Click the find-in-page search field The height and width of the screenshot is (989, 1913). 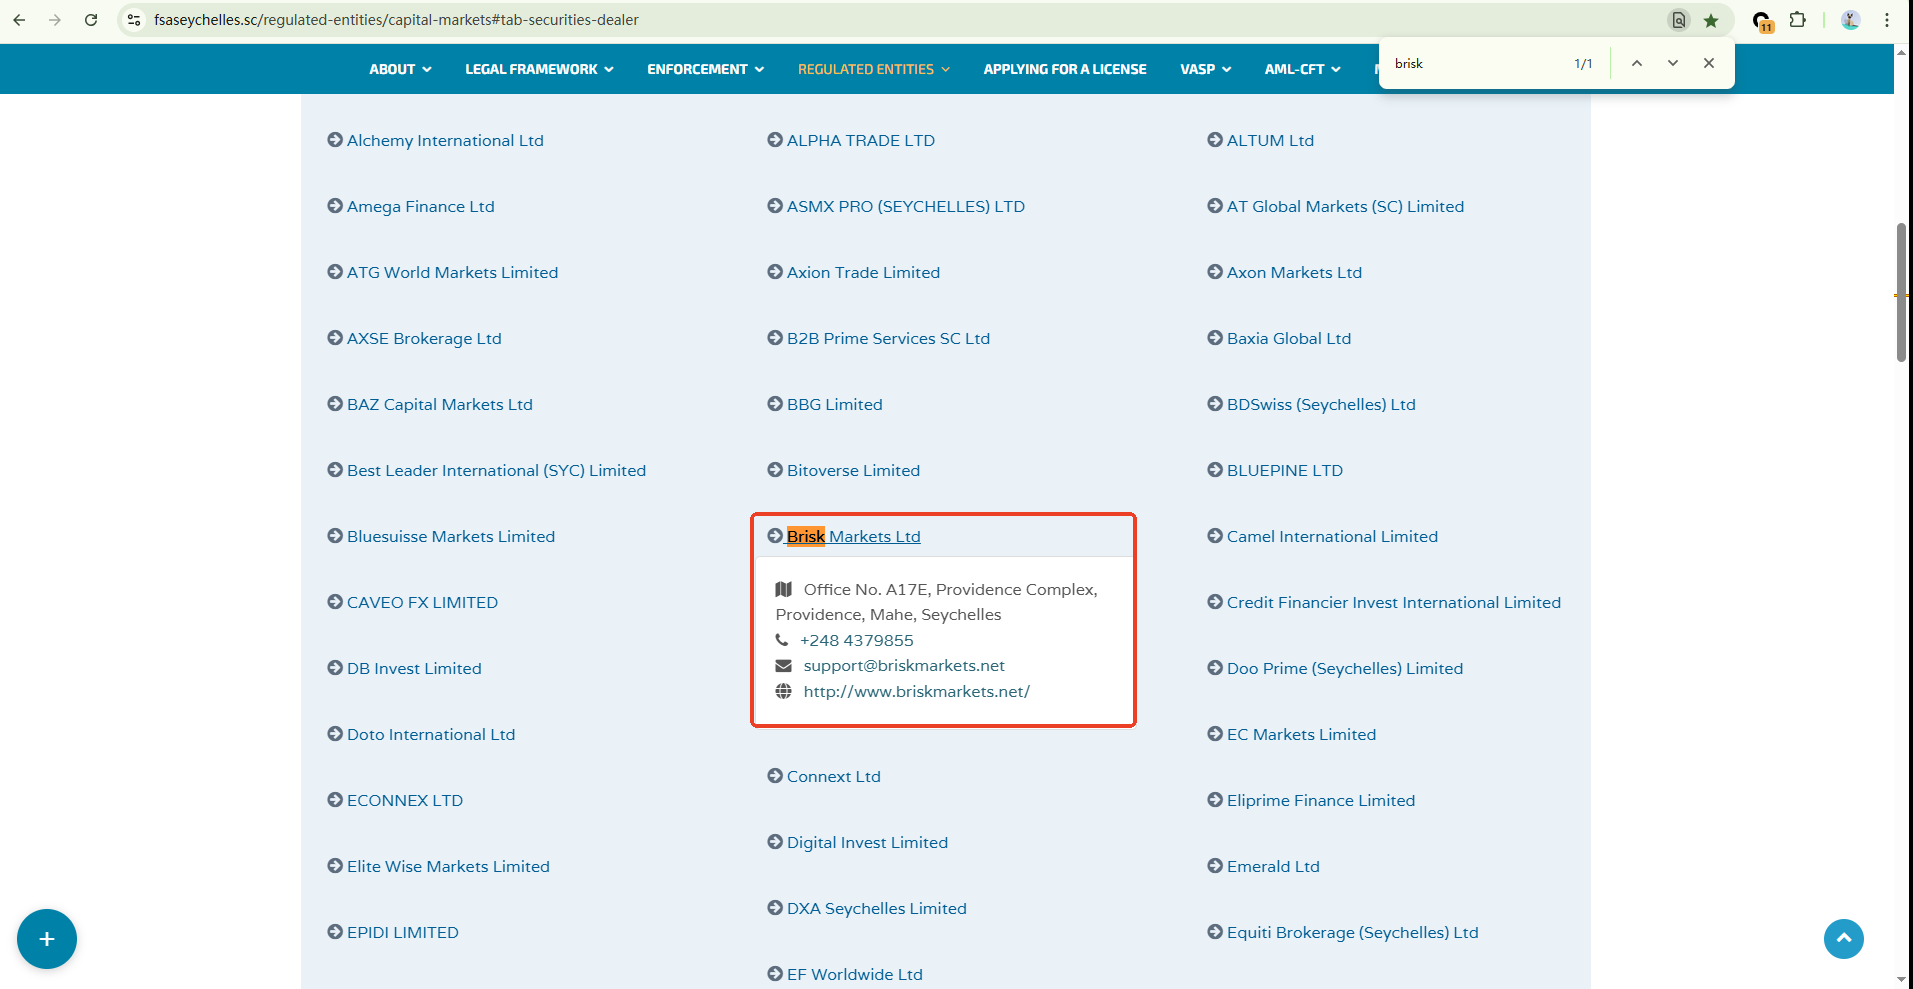(x=1475, y=63)
